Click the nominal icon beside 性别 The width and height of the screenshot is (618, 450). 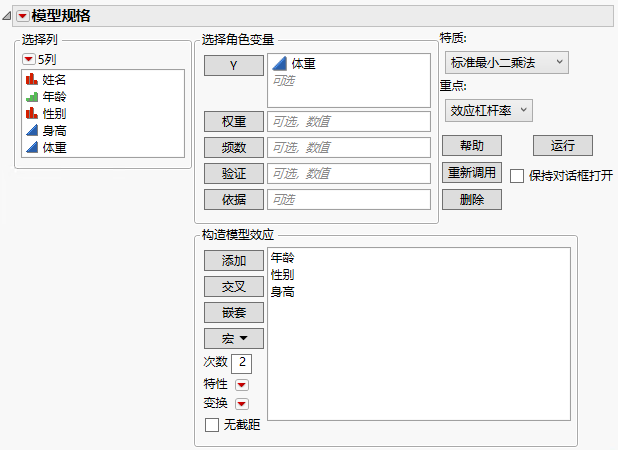point(32,113)
